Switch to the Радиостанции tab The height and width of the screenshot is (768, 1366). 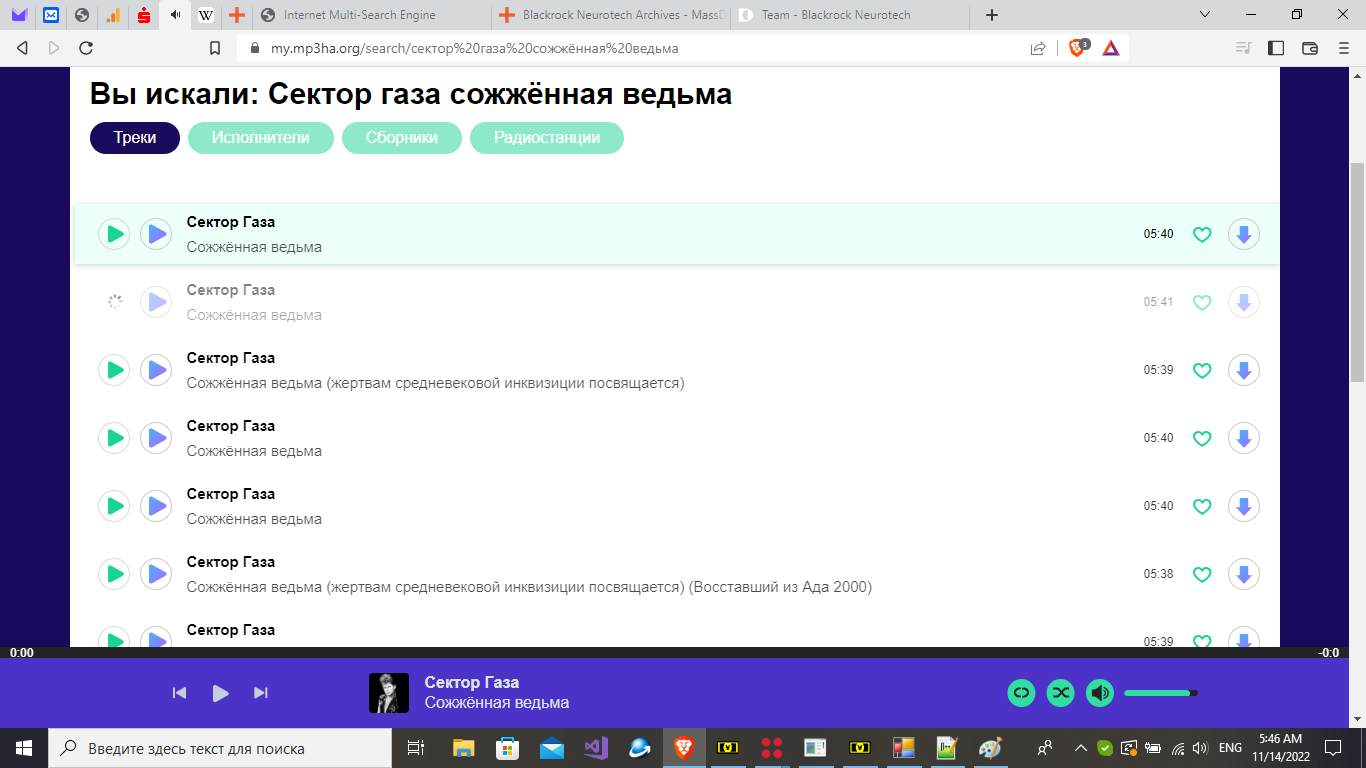(547, 138)
